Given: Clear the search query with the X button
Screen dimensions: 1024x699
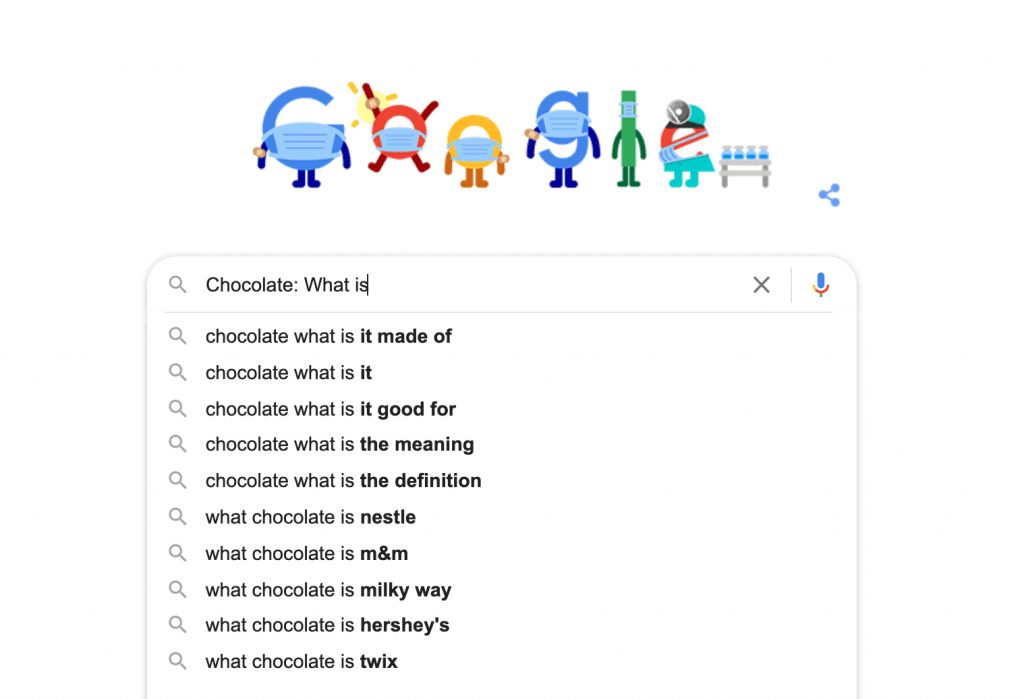Looking at the screenshot, I should coord(761,285).
